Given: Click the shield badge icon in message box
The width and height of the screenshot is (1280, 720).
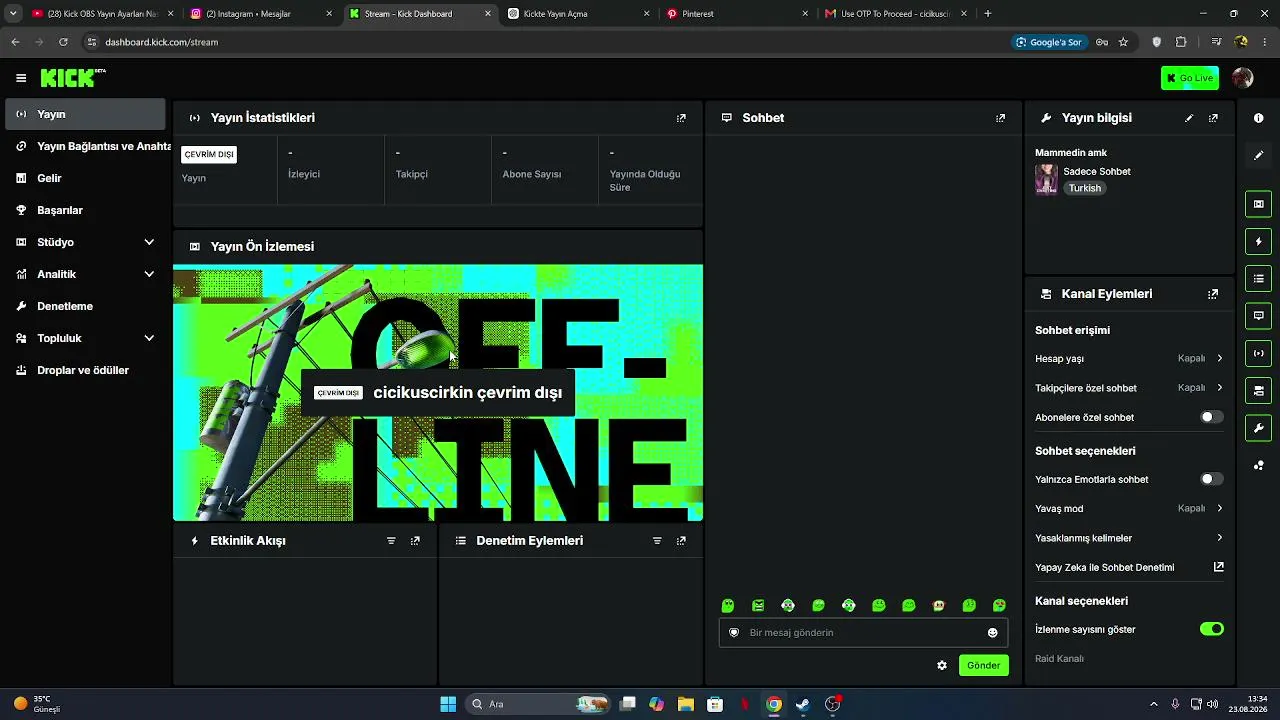Looking at the screenshot, I should pos(734,633).
